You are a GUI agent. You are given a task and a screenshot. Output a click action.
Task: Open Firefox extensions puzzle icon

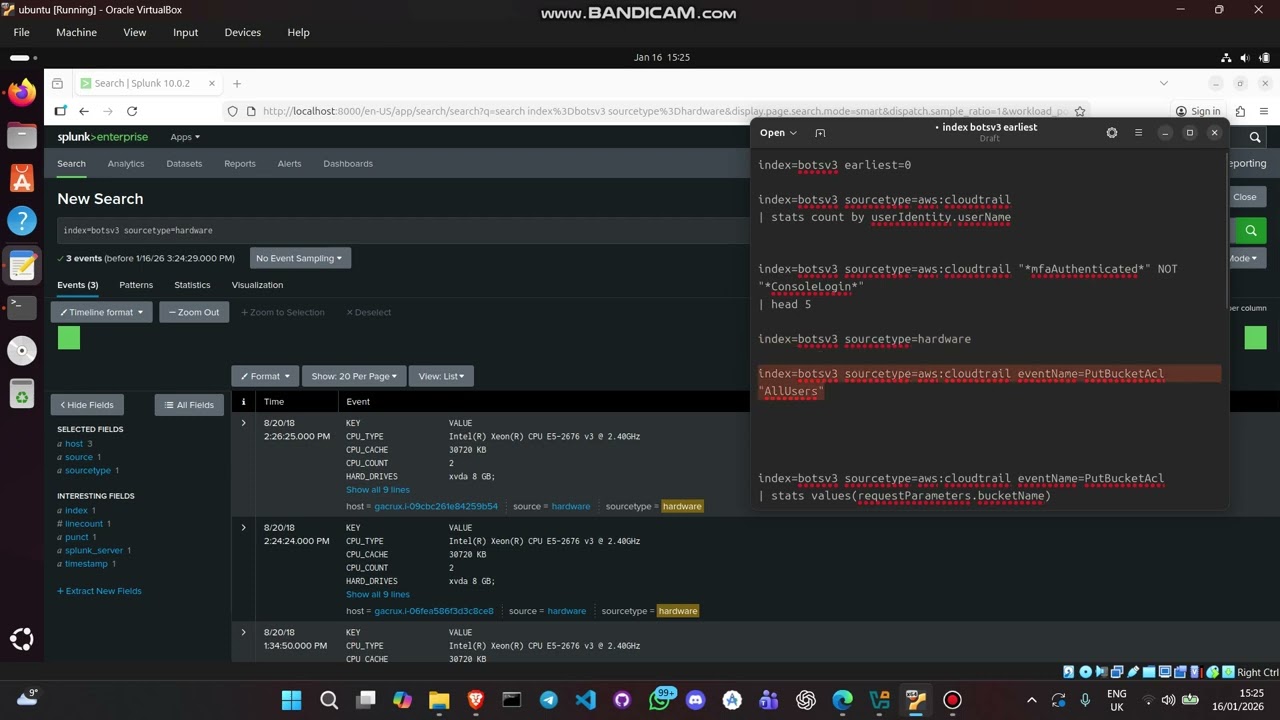[1240, 111]
